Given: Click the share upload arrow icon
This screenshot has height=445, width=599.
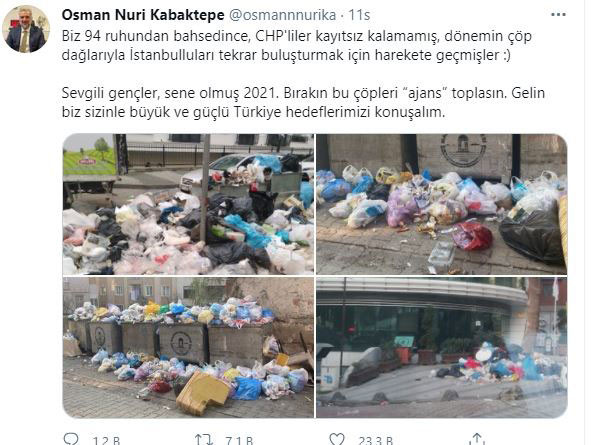Looking at the screenshot, I should tap(476, 439).
